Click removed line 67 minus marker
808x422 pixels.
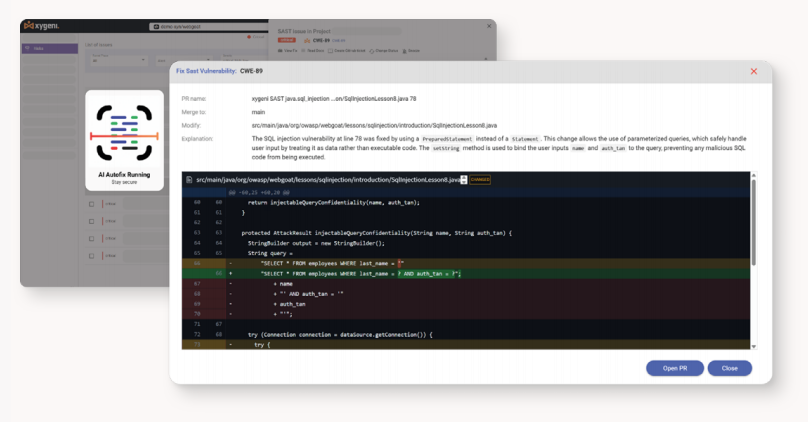coord(231,283)
